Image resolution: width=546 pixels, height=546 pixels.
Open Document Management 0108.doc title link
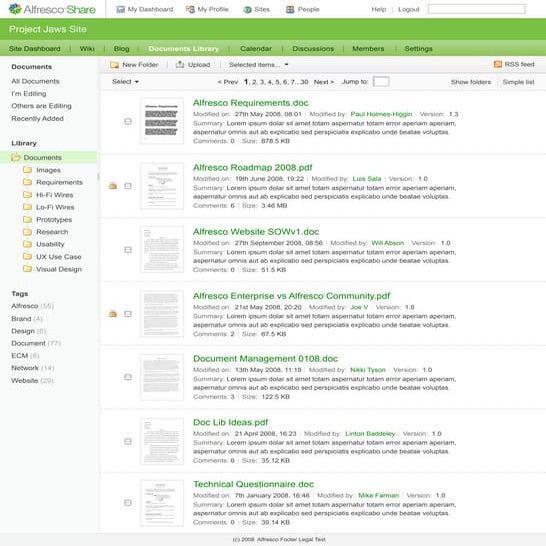pos(265,358)
